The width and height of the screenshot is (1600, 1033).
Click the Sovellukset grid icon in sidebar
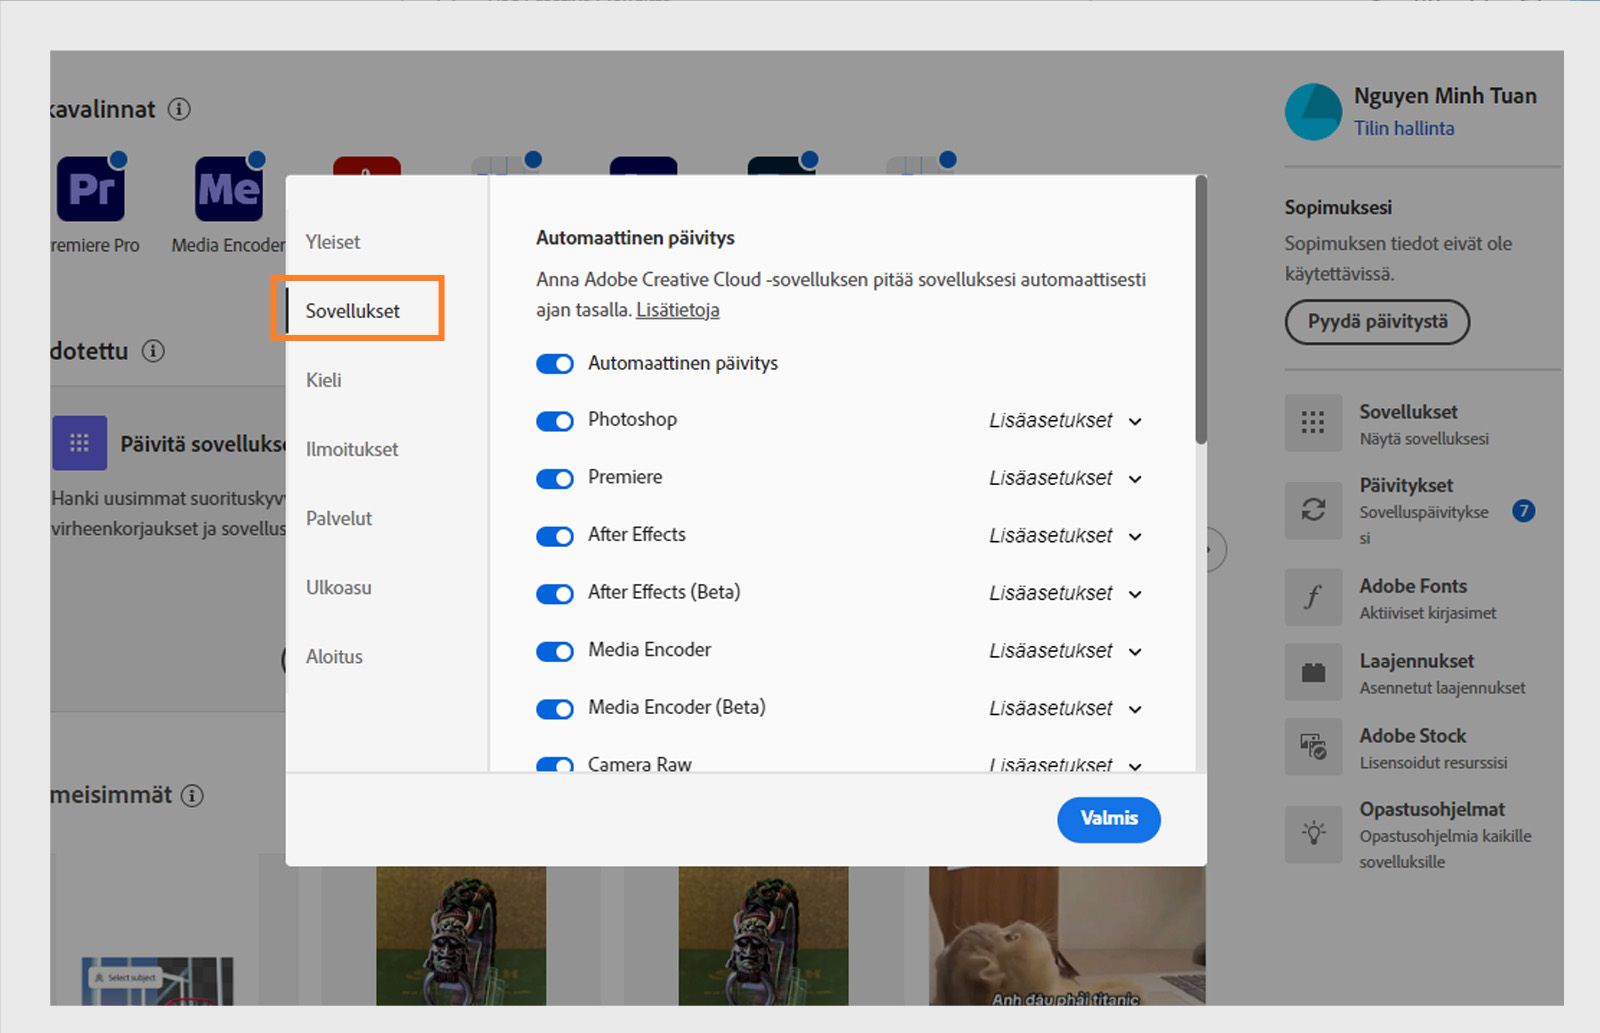1313,422
